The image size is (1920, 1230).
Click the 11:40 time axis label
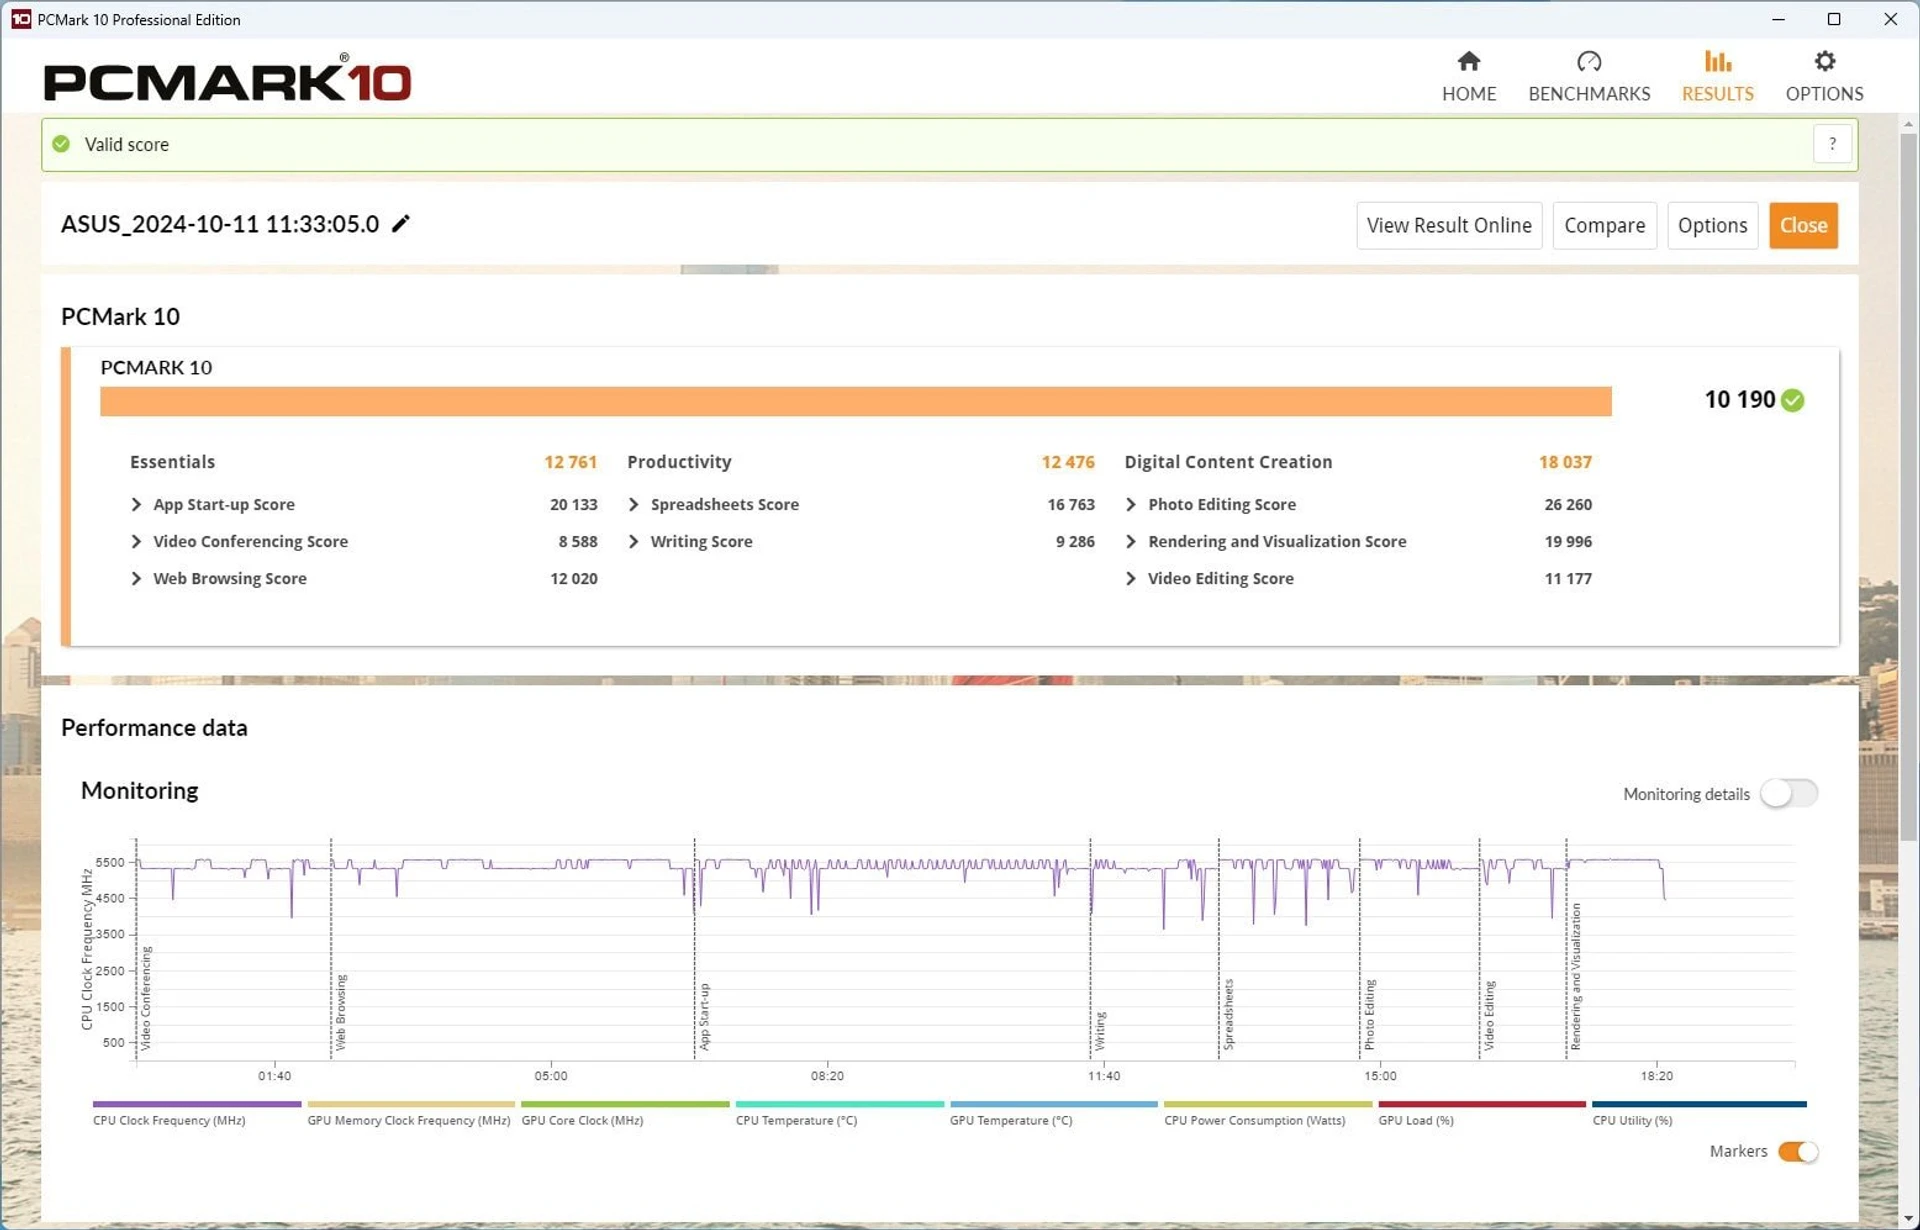click(x=1103, y=1076)
